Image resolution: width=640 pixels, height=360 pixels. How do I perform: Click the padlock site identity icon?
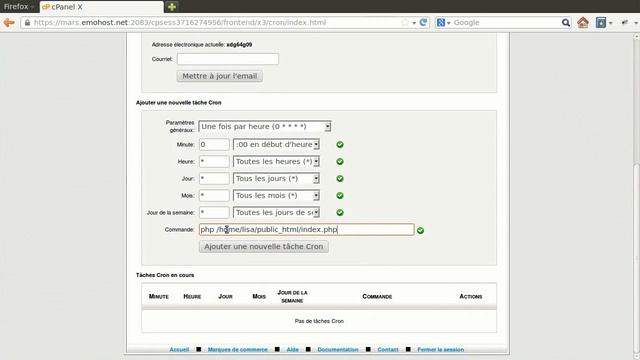27,22
